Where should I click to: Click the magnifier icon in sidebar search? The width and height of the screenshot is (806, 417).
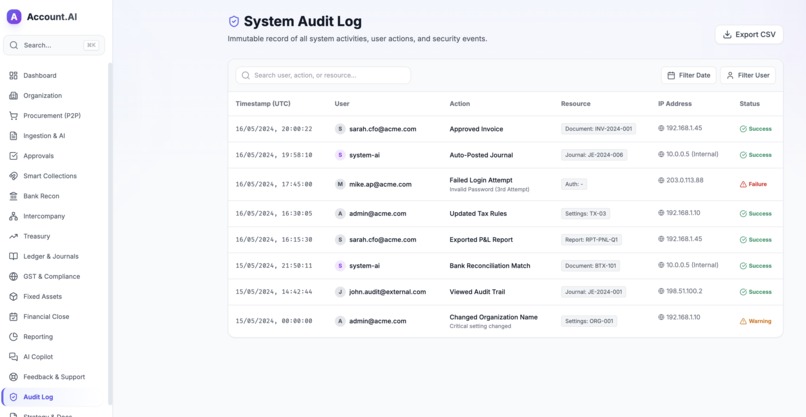tap(14, 45)
